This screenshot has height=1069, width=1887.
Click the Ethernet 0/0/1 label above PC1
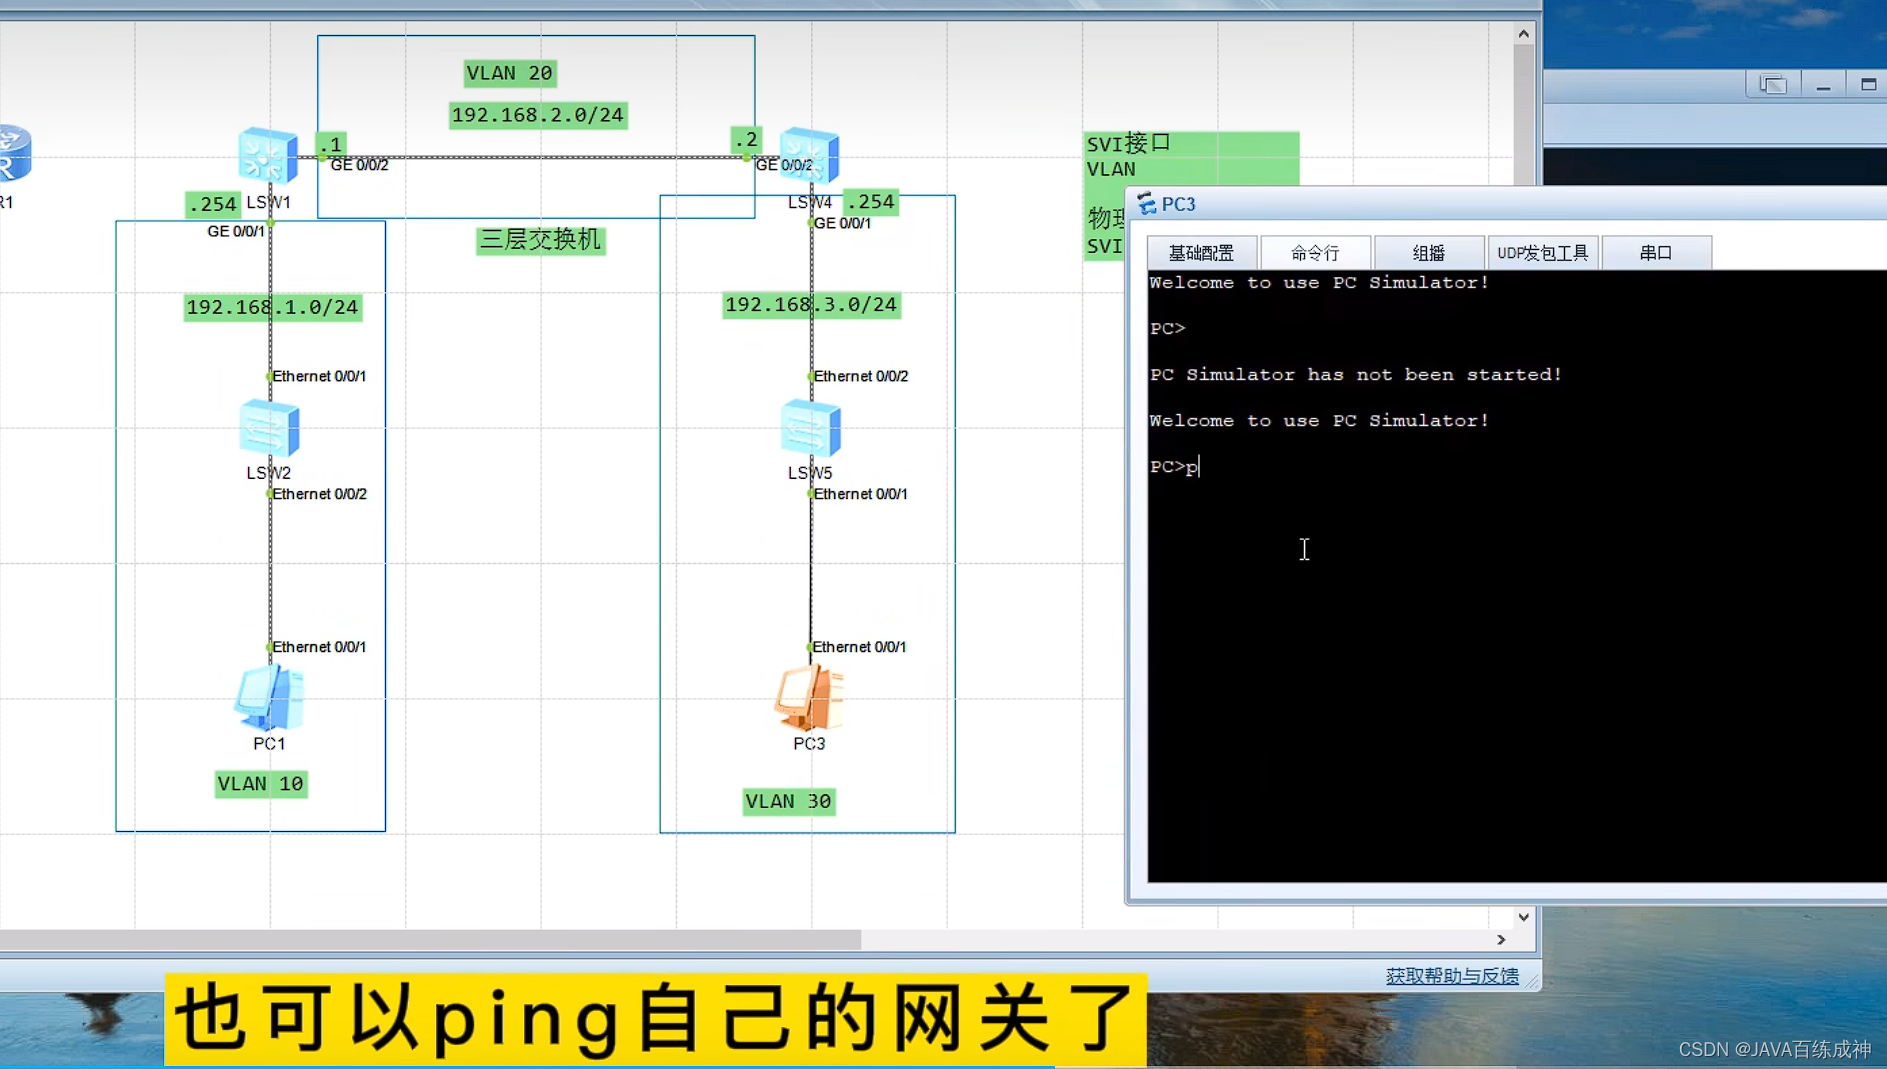click(x=319, y=647)
